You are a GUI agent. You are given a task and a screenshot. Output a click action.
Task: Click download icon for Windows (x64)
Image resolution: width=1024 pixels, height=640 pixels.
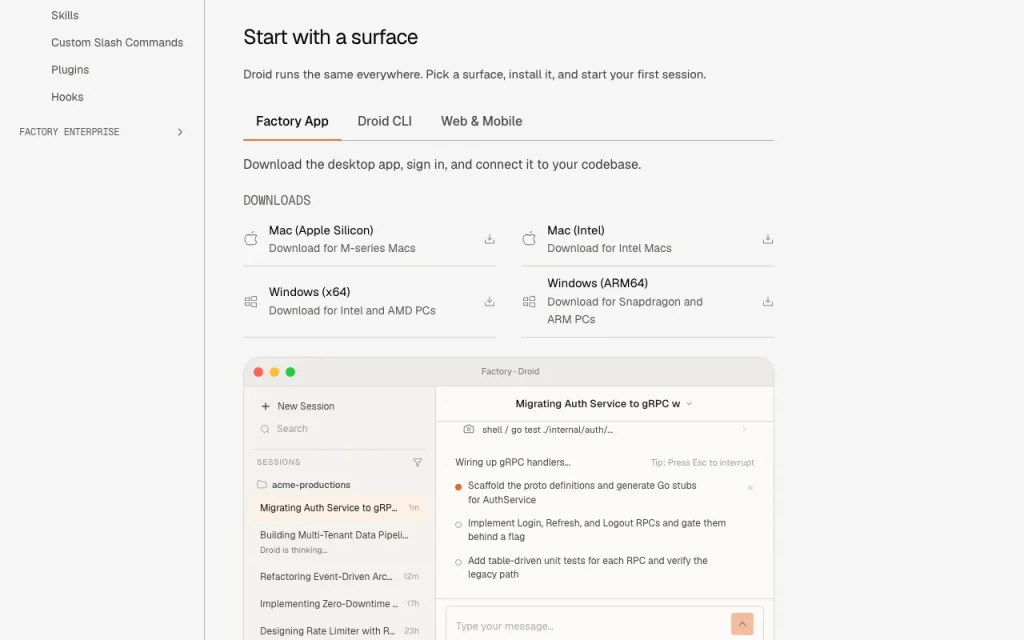point(489,301)
